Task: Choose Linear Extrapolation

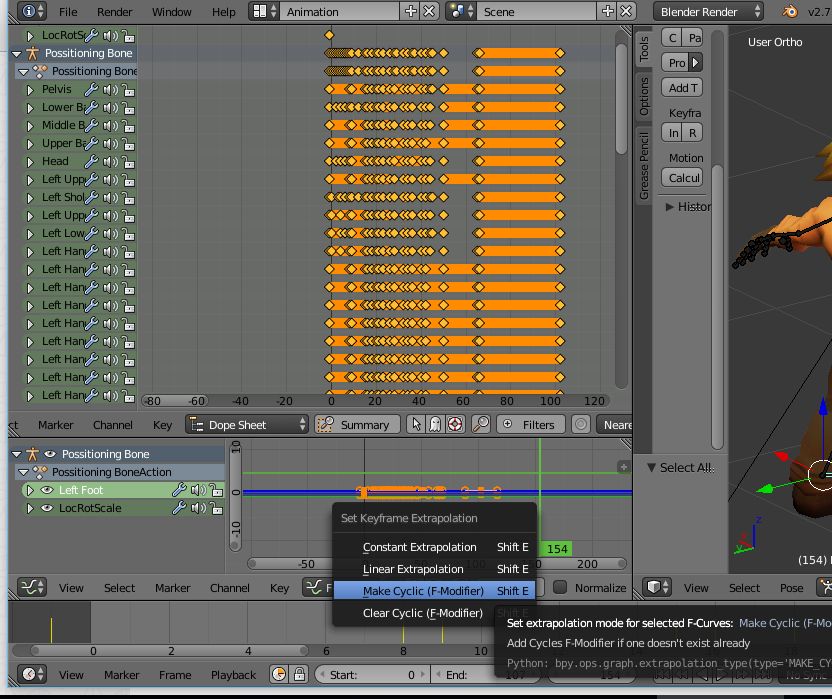Action: [435, 569]
